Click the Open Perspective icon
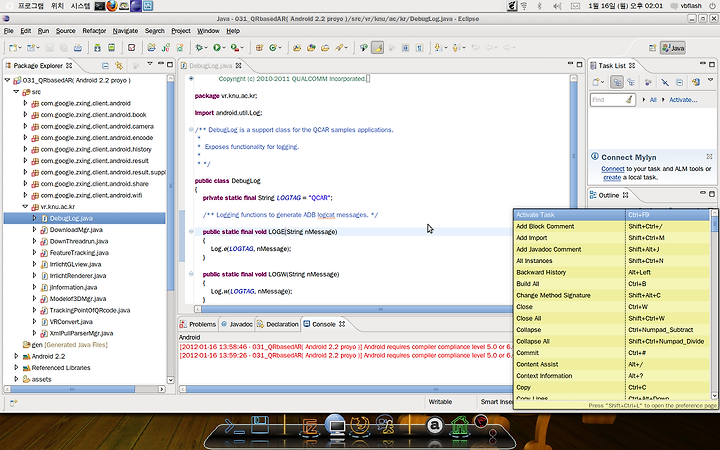Image resolution: width=720 pixels, height=450 pixels. 652,48
